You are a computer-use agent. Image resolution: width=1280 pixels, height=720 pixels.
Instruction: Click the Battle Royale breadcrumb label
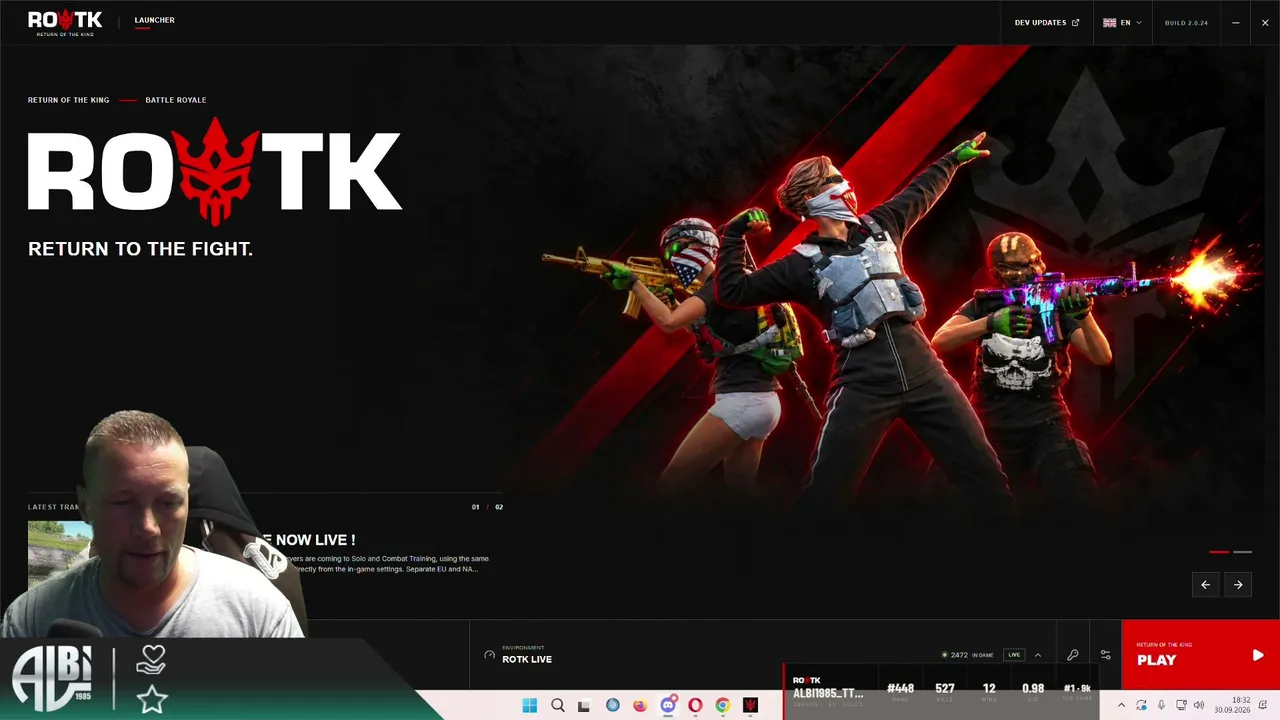click(x=176, y=100)
